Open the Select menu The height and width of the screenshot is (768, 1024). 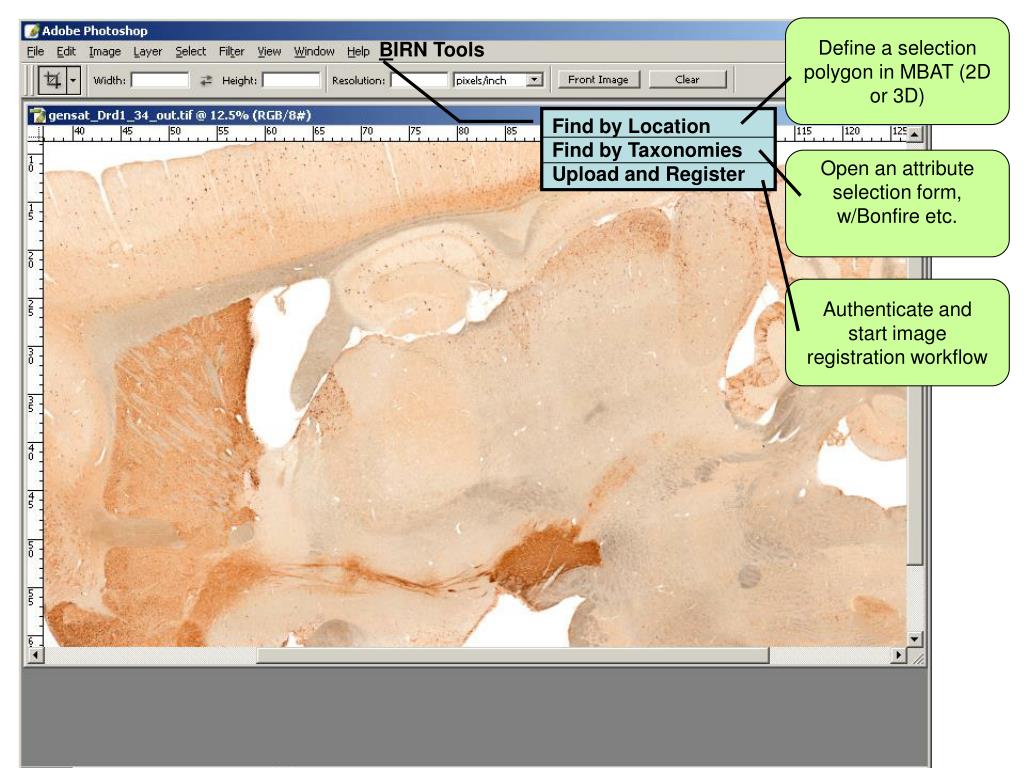[190, 52]
